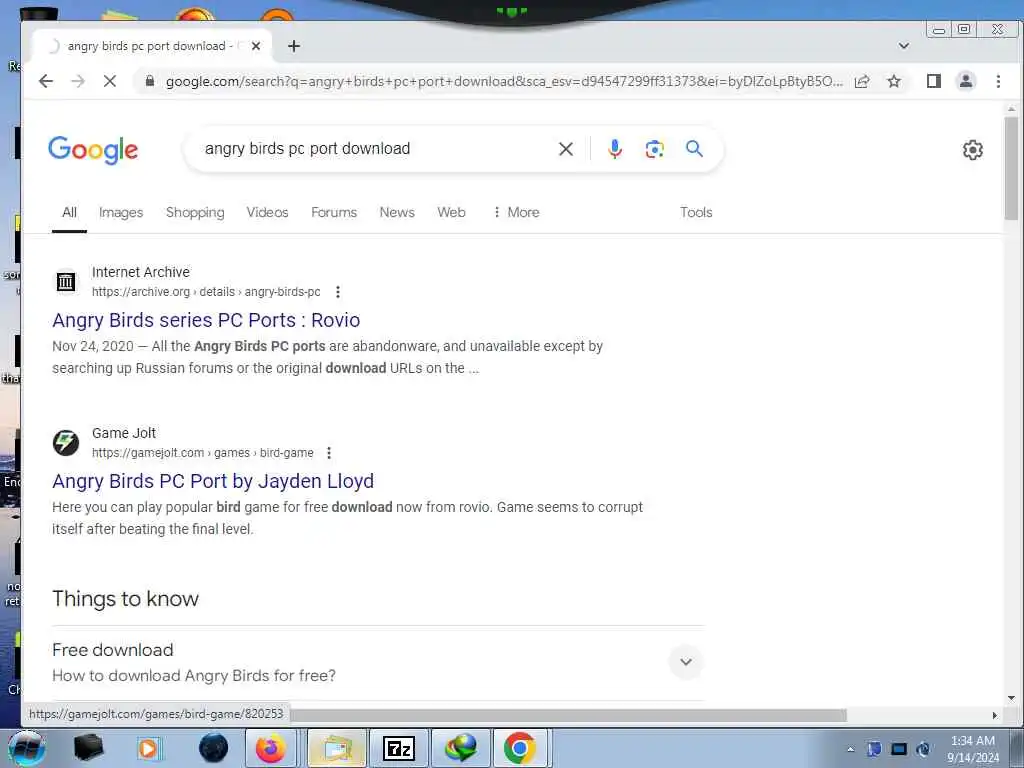Click the Things to know heading

point(125,599)
